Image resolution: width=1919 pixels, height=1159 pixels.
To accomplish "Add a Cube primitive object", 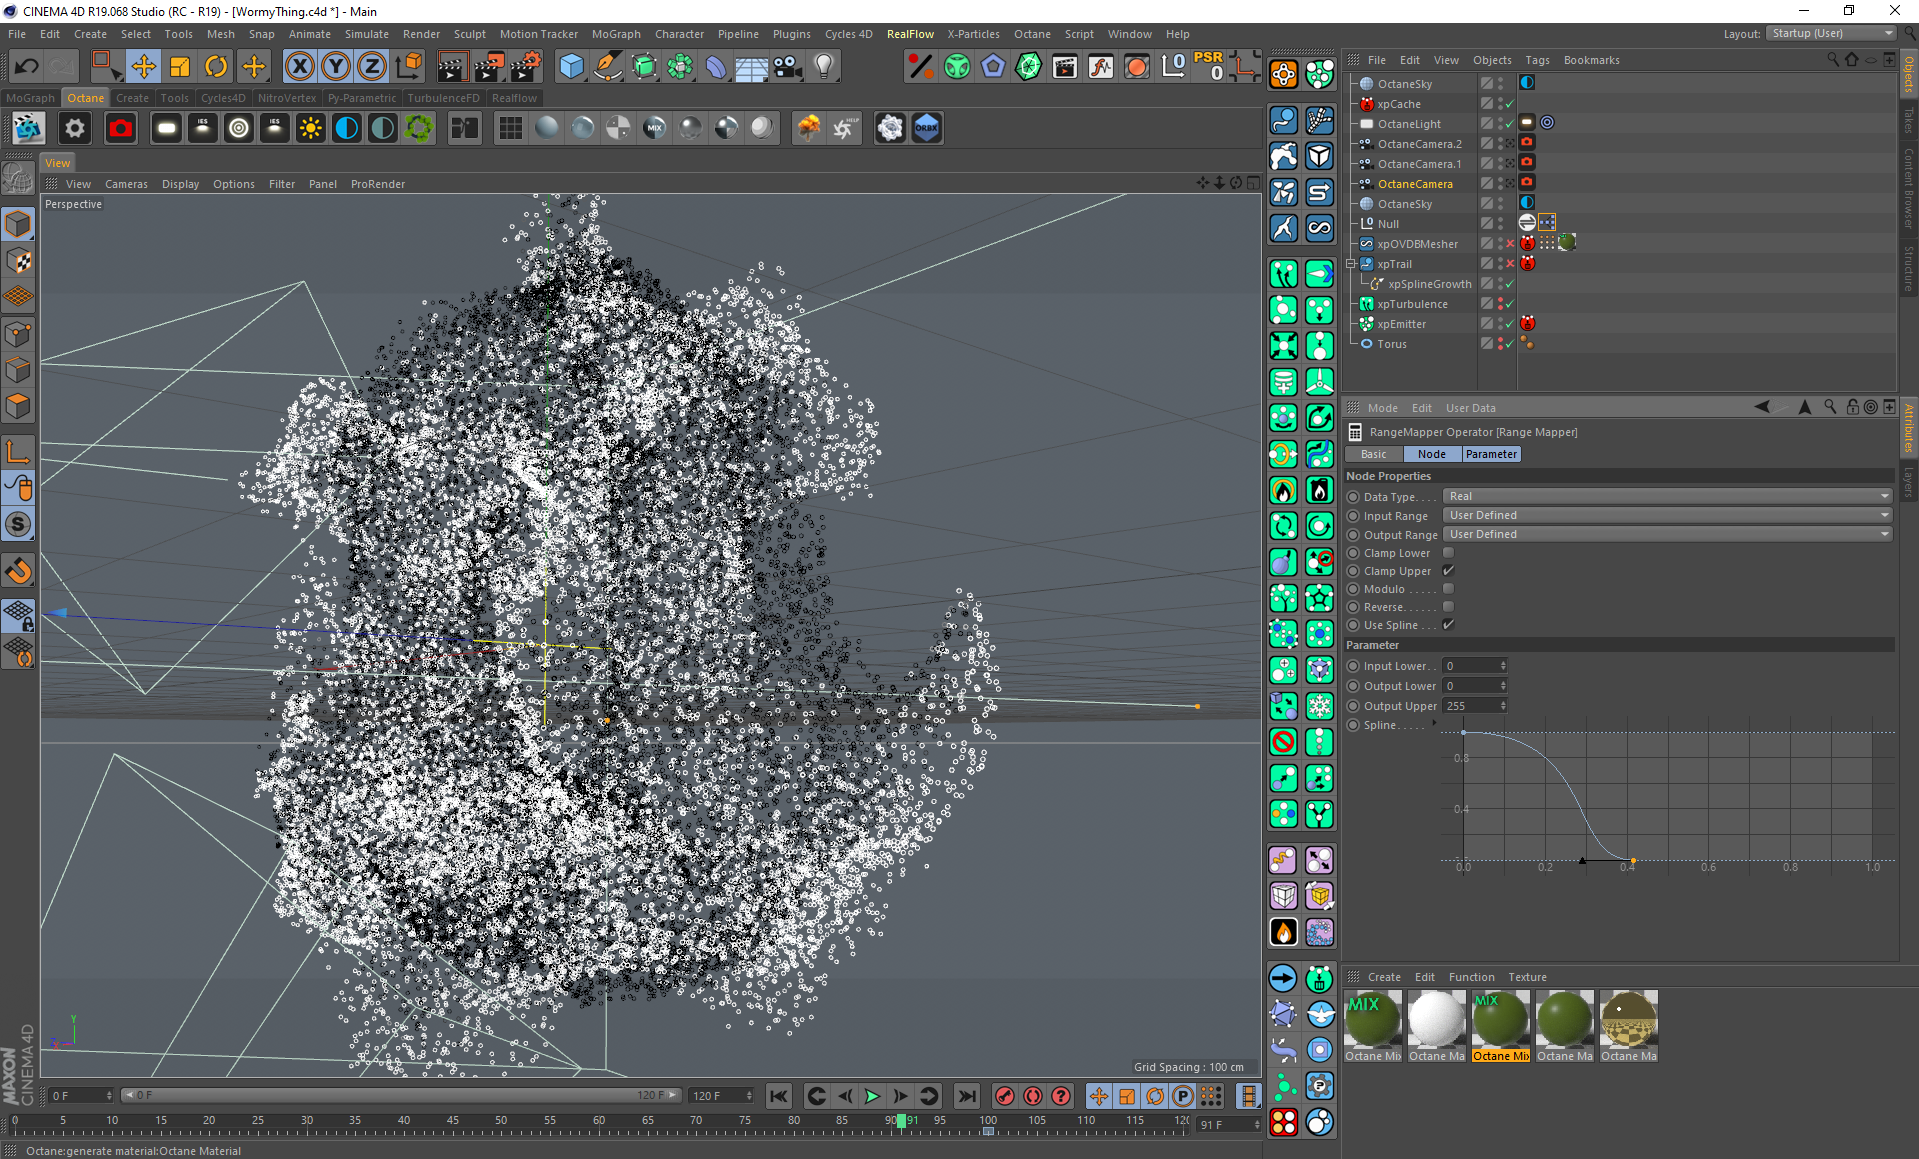I will pyautogui.click(x=571, y=67).
